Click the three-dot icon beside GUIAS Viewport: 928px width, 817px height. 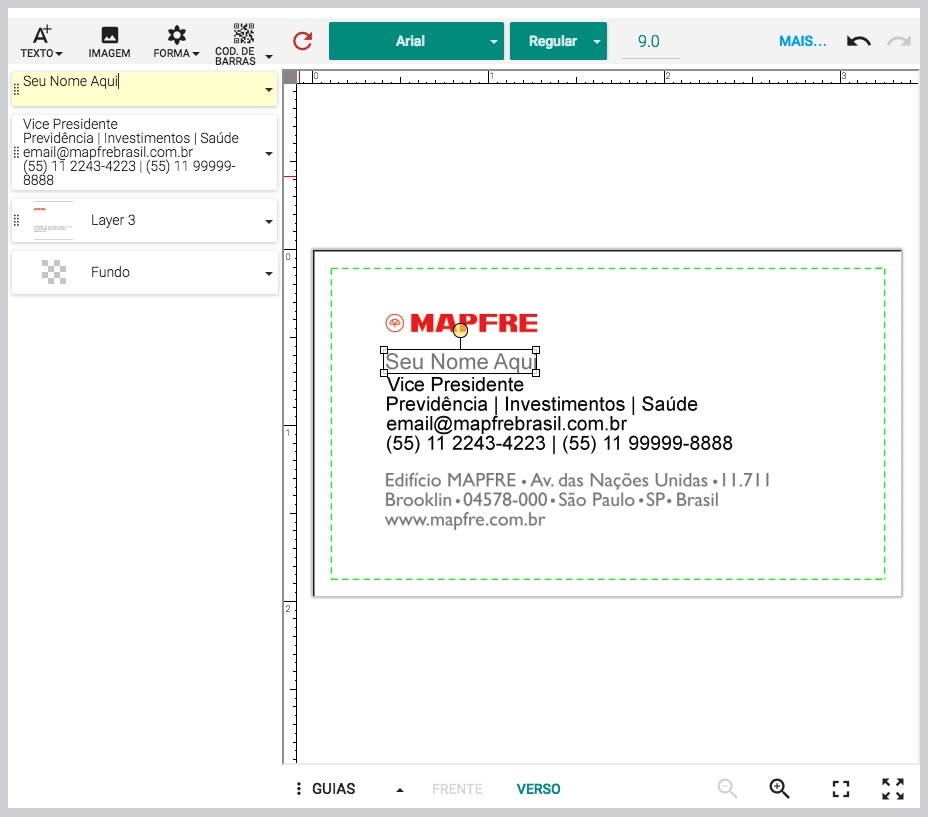[x=298, y=789]
